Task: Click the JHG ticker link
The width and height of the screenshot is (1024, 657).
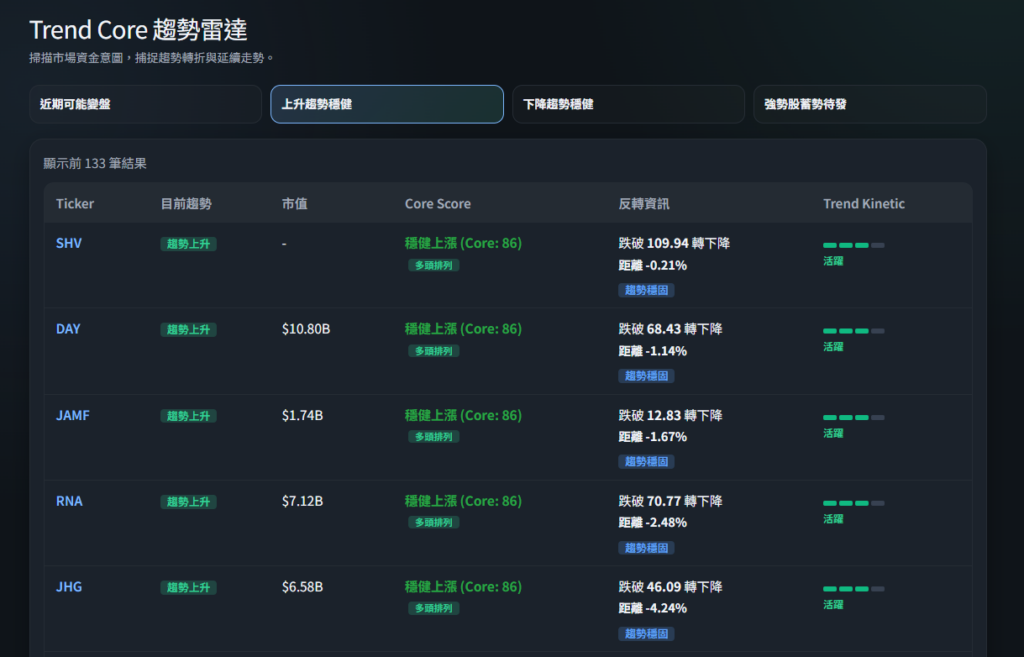Action: pyautogui.click(x=69, y=587)
